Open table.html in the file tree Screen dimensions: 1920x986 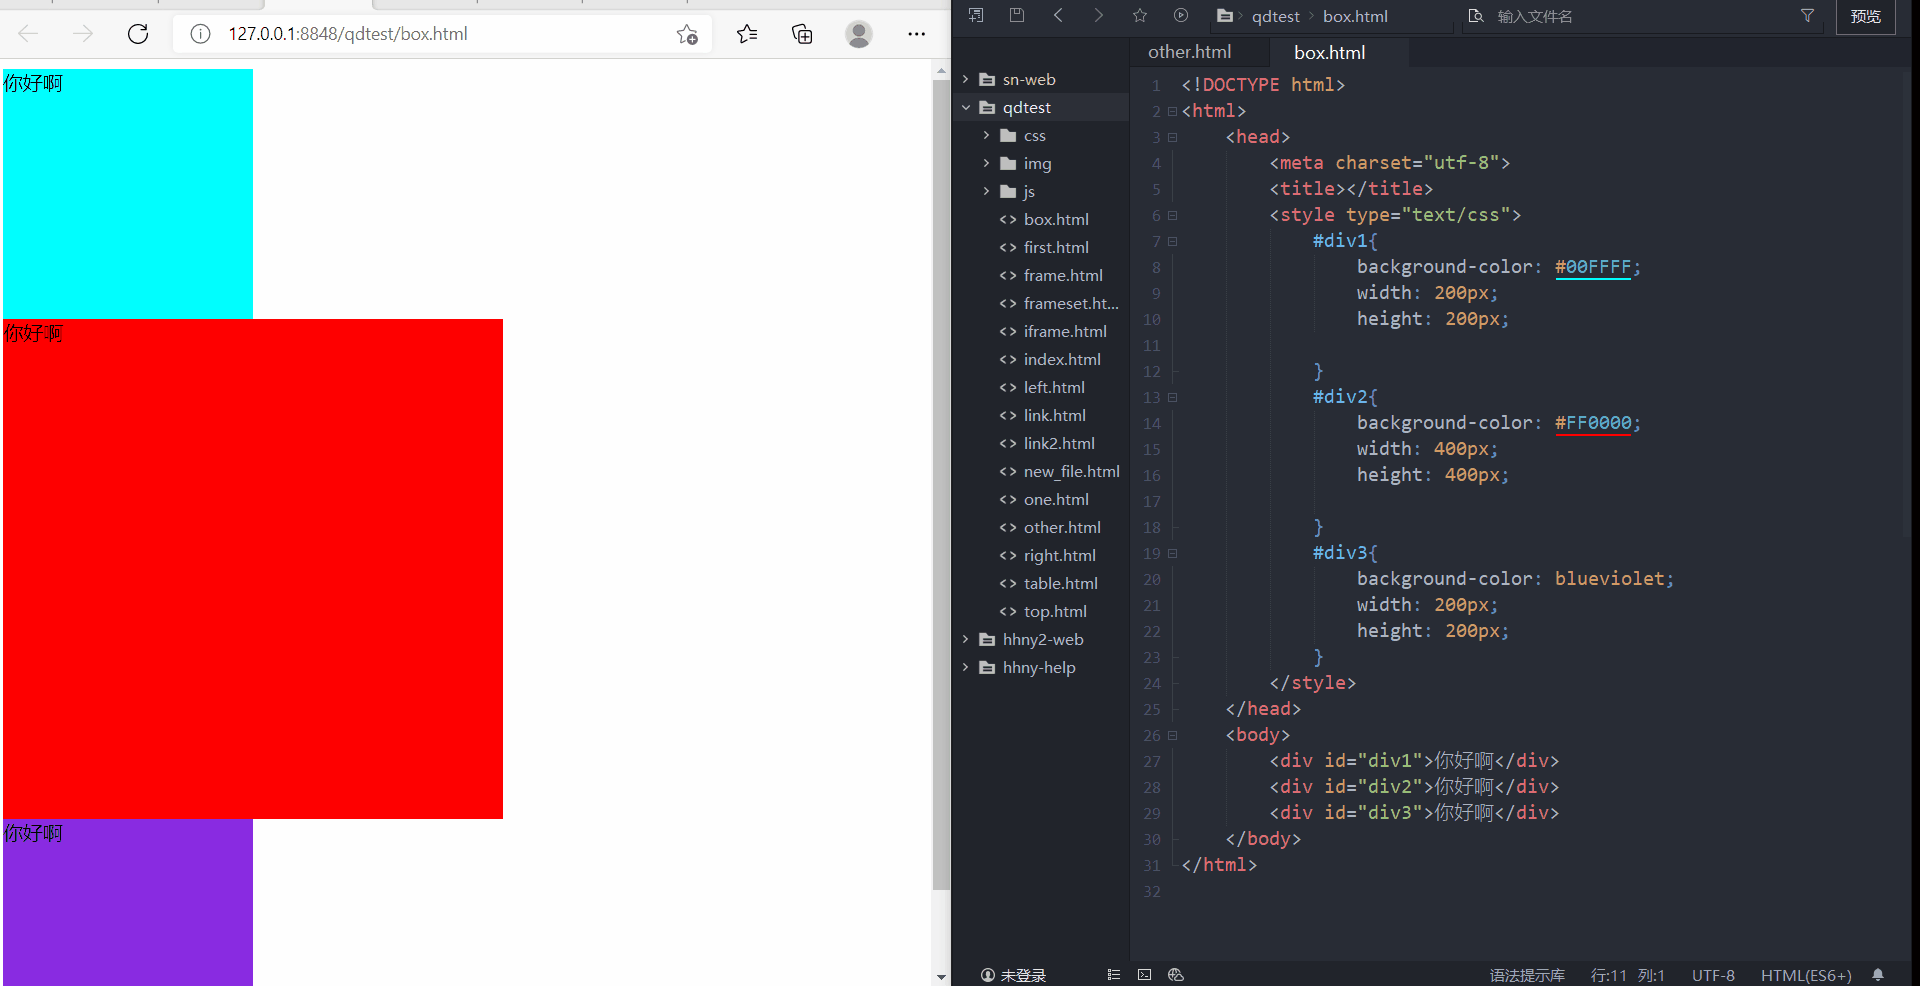point(1060,583)
